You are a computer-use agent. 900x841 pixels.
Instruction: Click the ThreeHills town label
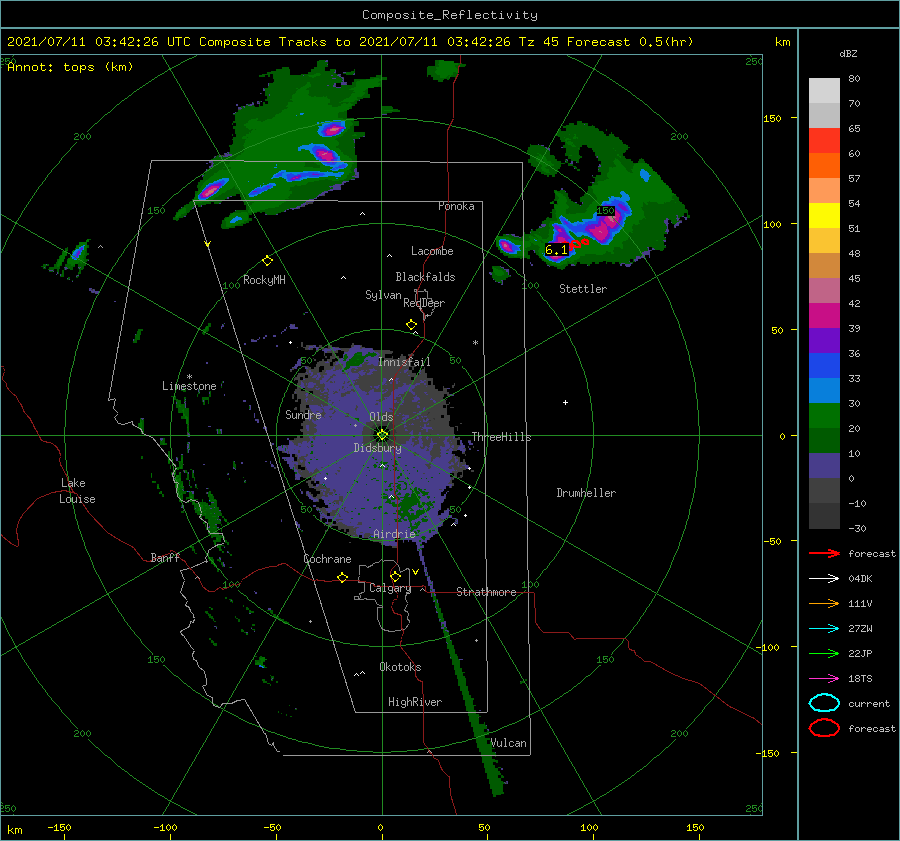[501, 437]
